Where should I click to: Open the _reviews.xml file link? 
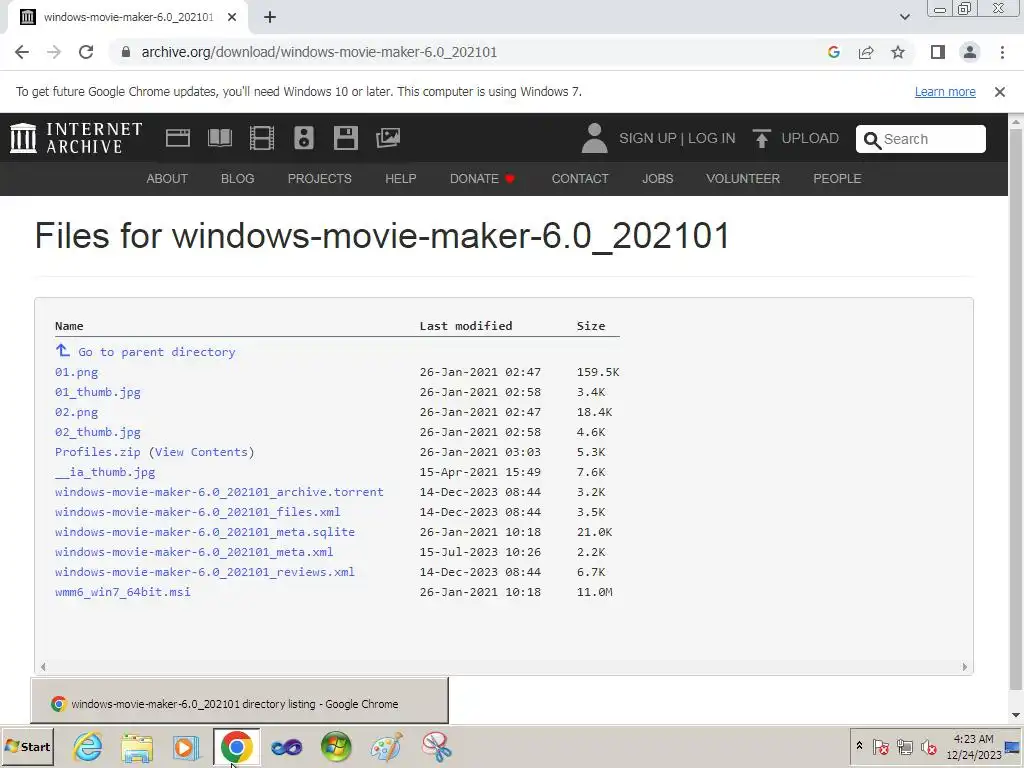click(205, 571)
